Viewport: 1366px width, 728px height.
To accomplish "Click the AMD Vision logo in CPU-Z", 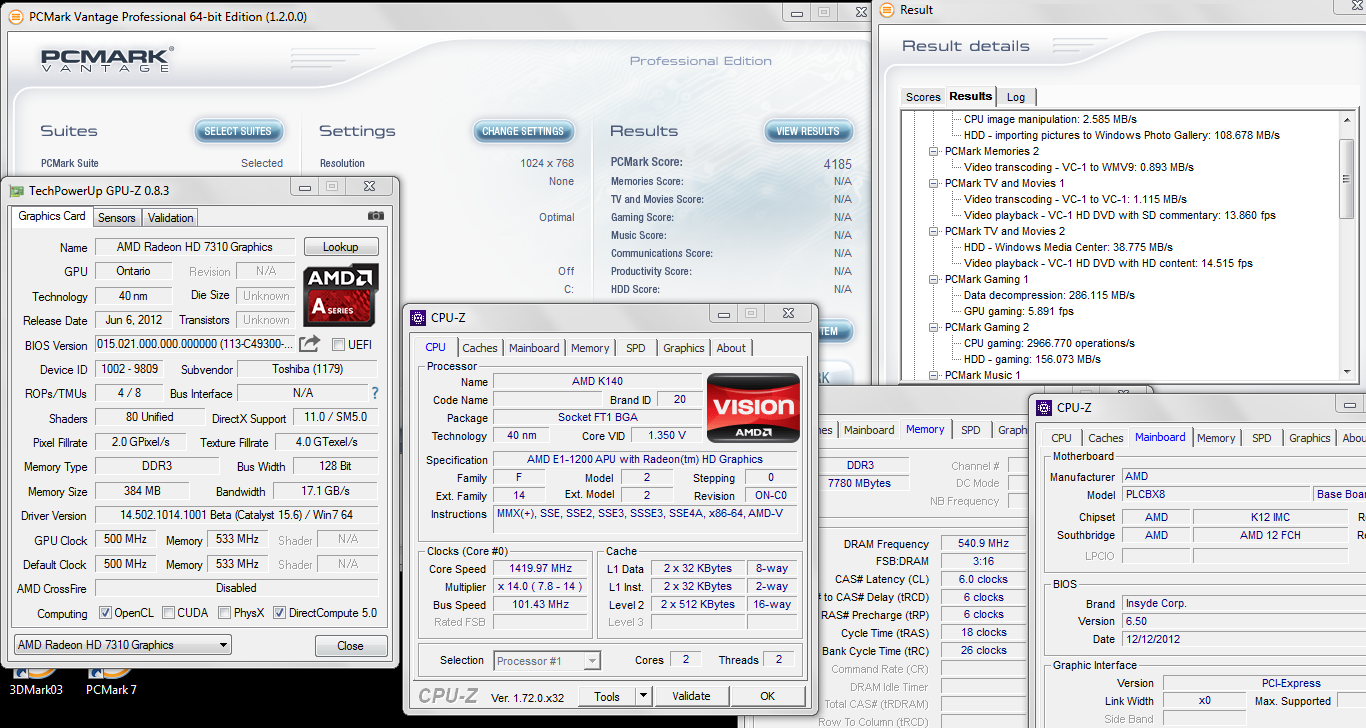I will click(x=753, y=408).
